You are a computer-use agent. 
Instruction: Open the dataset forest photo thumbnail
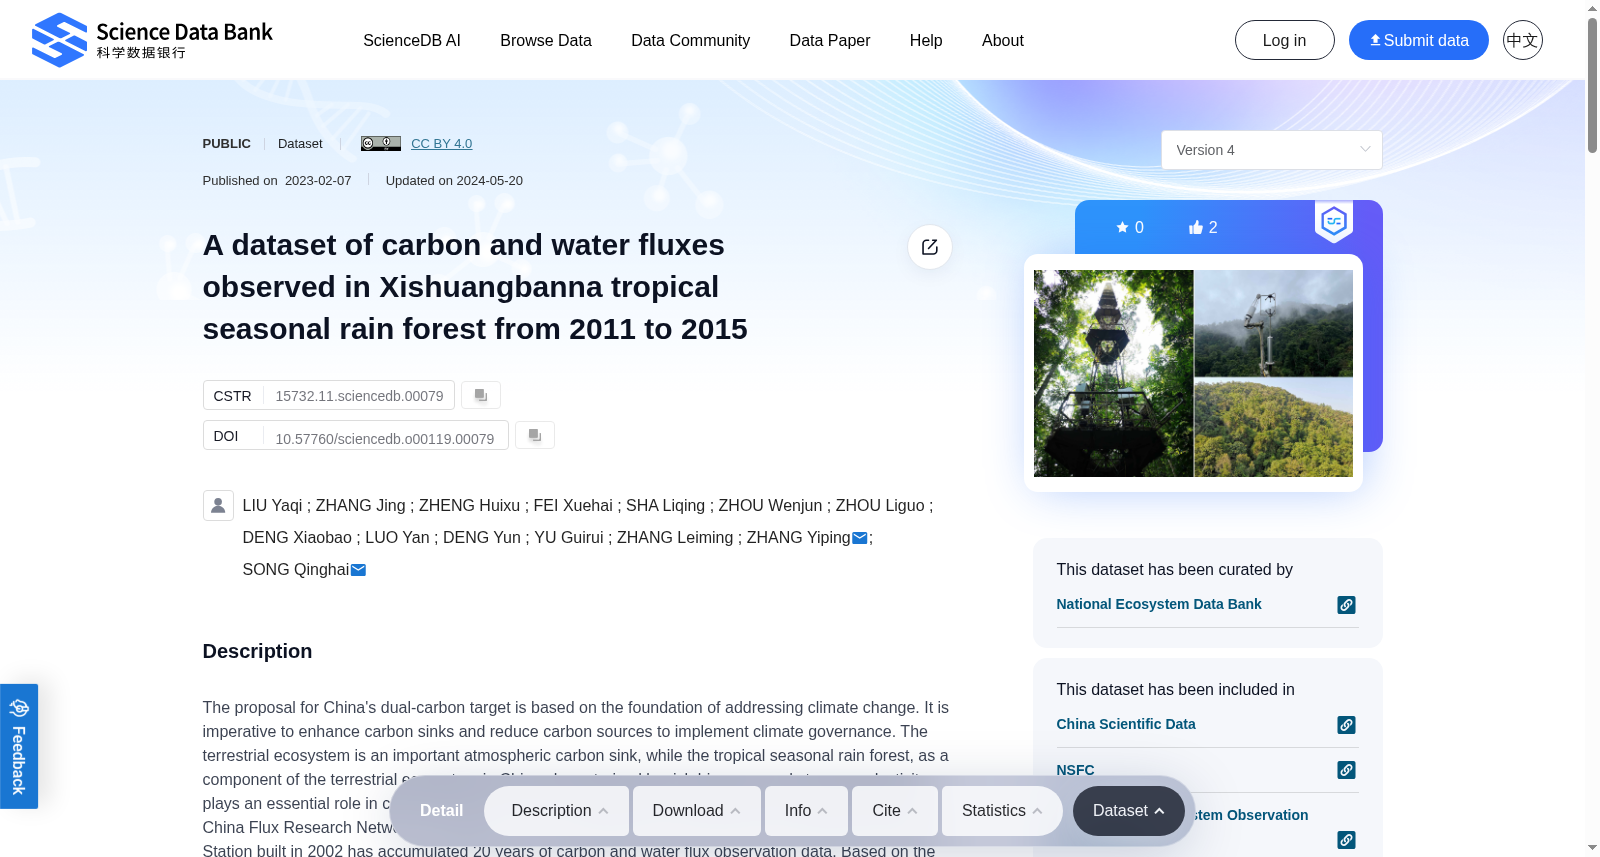pos(1193,373)
